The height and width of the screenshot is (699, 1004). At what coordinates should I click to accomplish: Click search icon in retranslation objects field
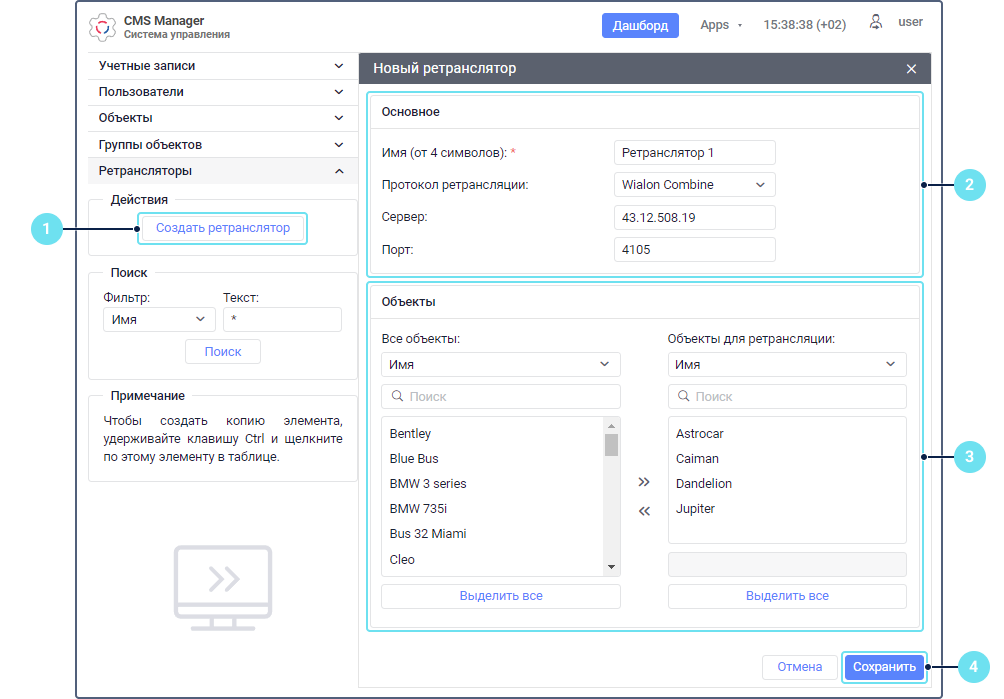point(683,397)
